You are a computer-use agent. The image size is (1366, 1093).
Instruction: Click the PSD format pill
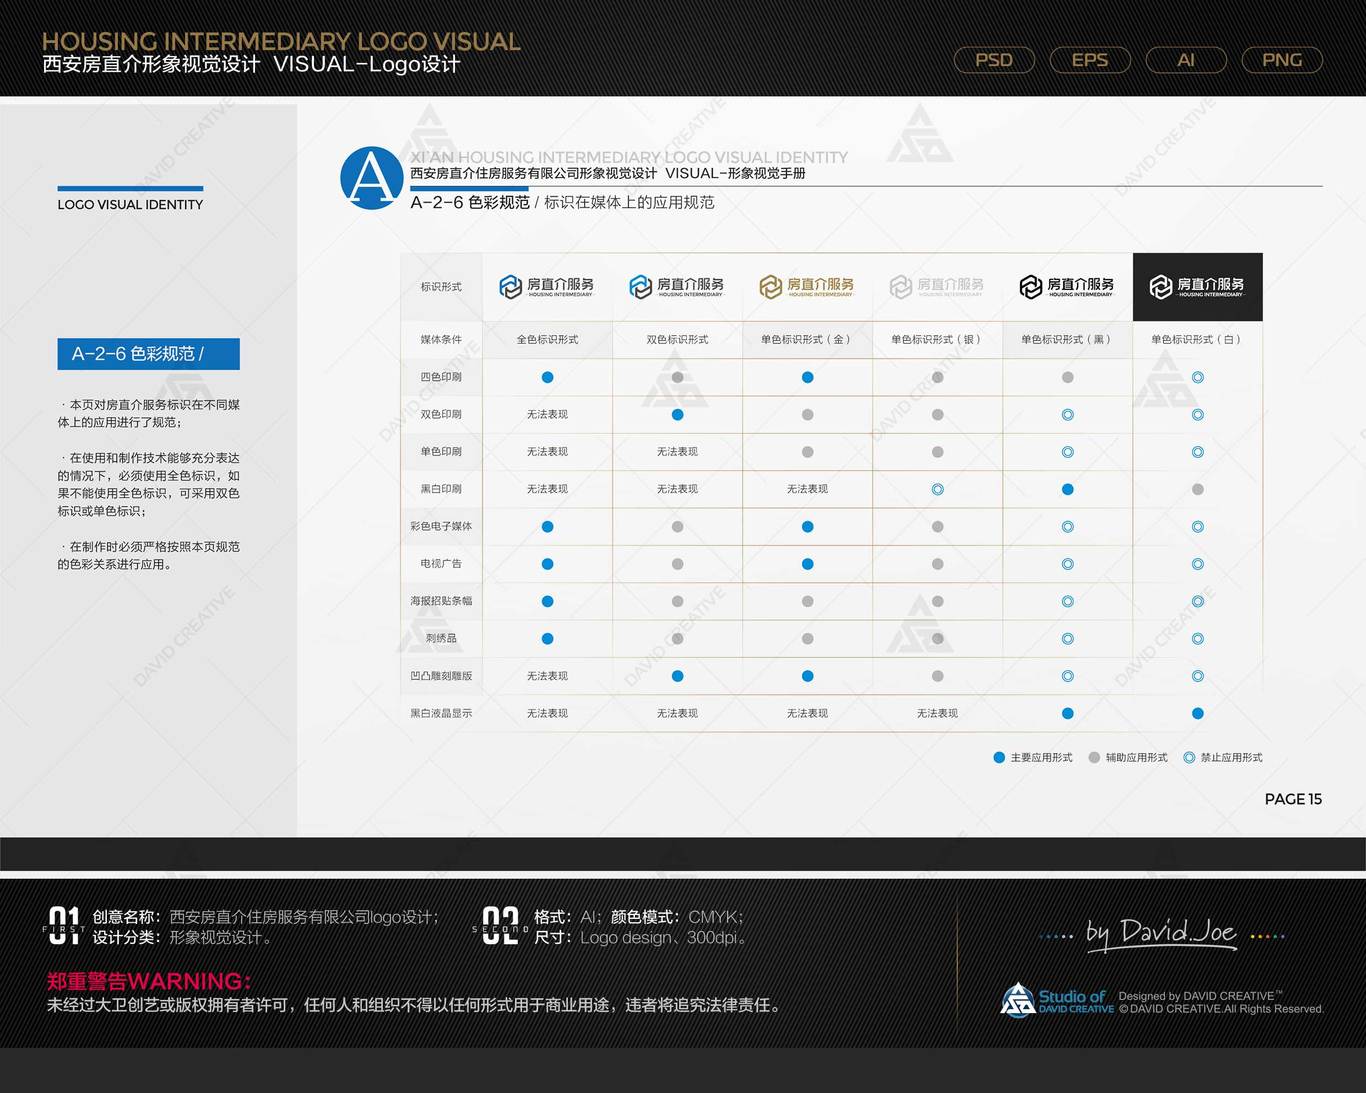[x=994, y=60]
